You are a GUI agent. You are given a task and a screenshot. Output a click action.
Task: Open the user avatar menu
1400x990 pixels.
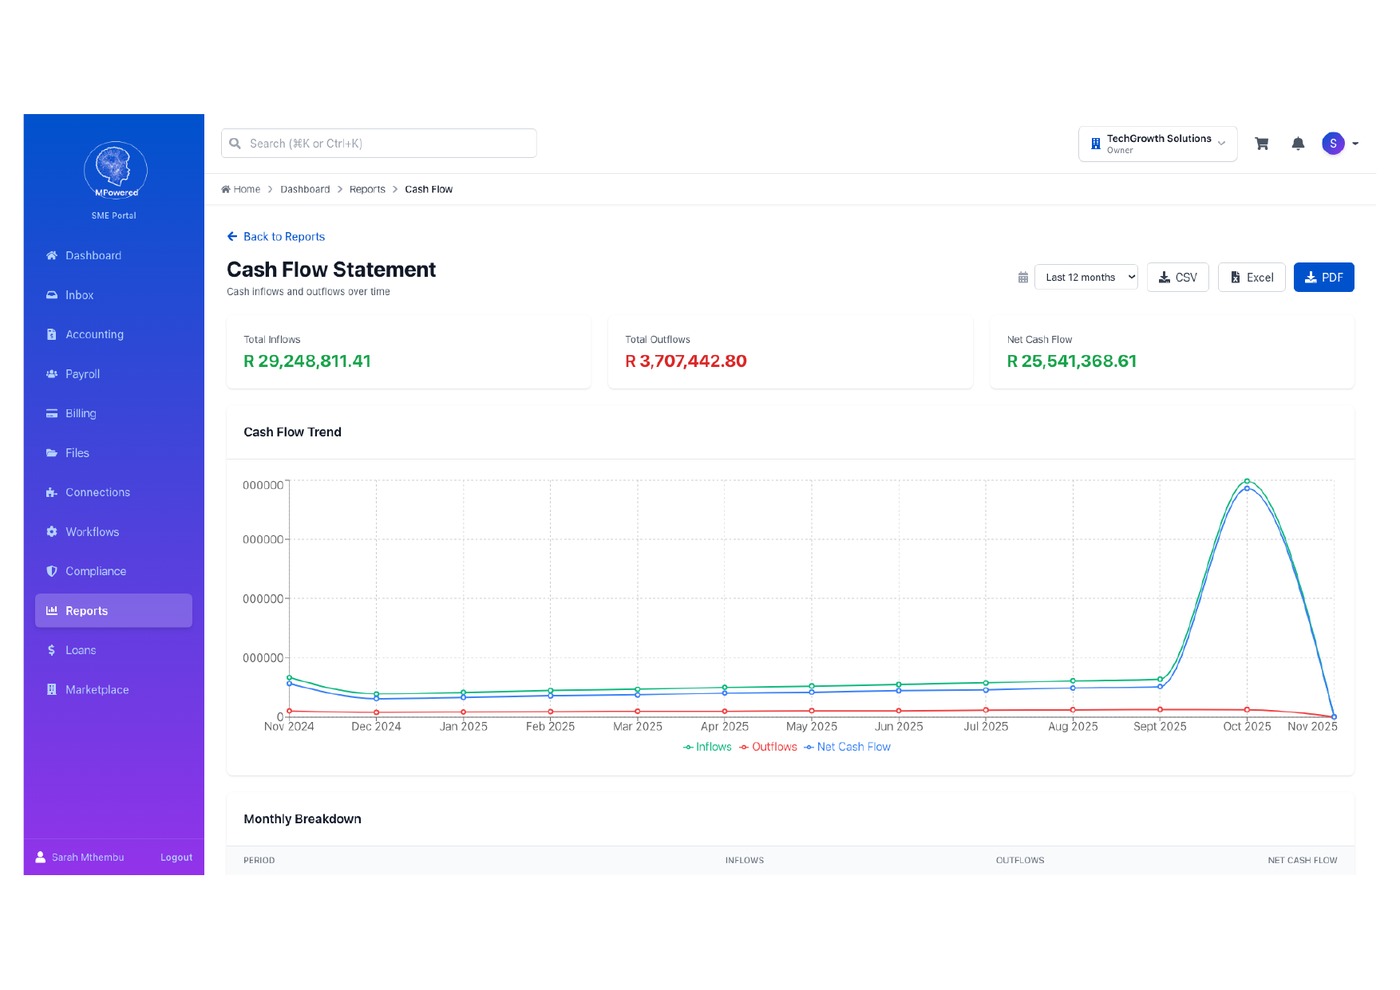1333,143
